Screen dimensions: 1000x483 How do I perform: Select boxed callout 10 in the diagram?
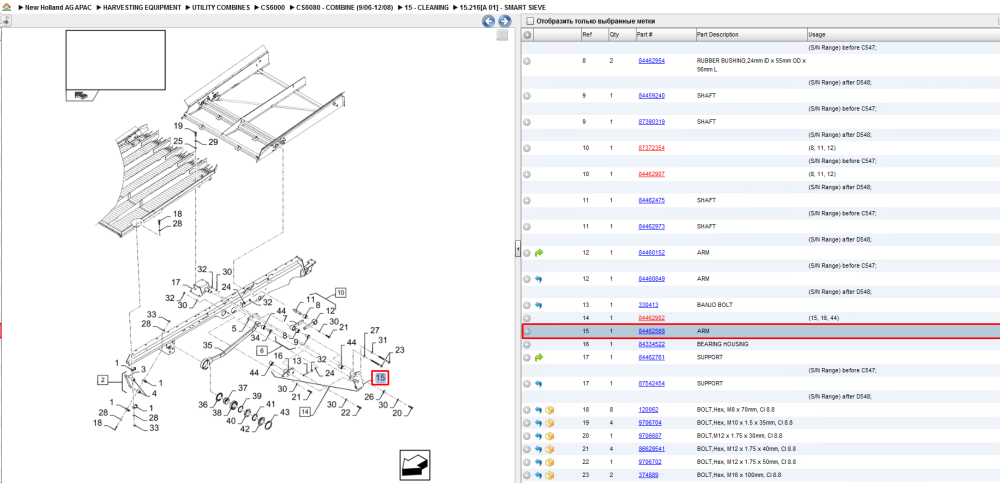[x=341, y=293]
